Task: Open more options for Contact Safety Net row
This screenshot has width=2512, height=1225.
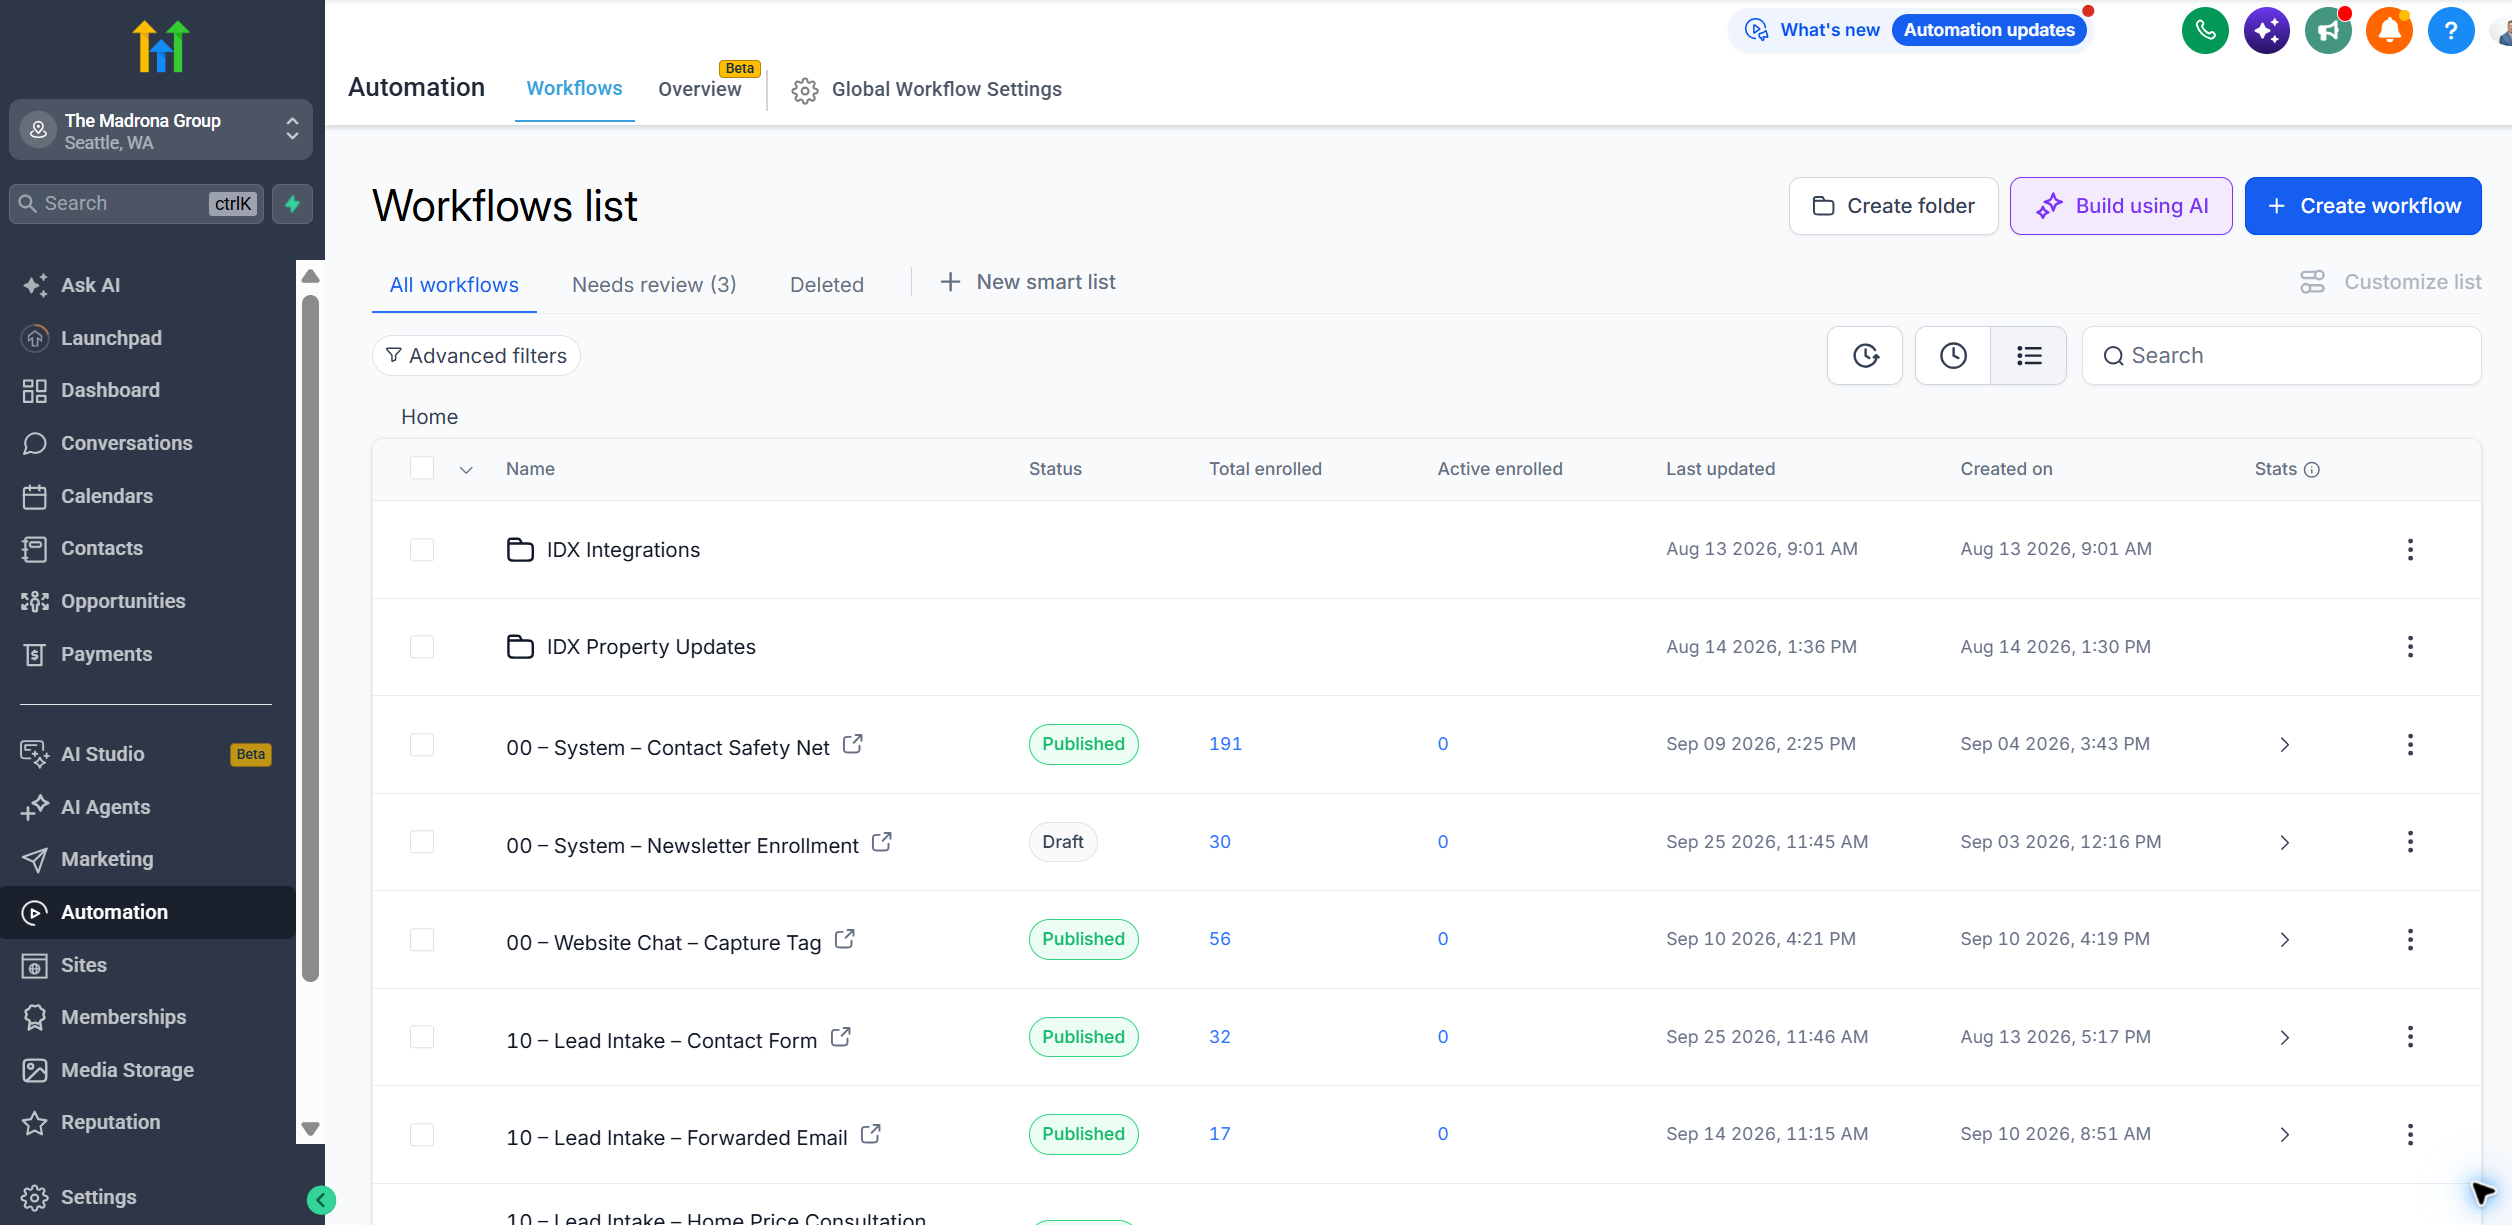Action: tap(2410, 745)
